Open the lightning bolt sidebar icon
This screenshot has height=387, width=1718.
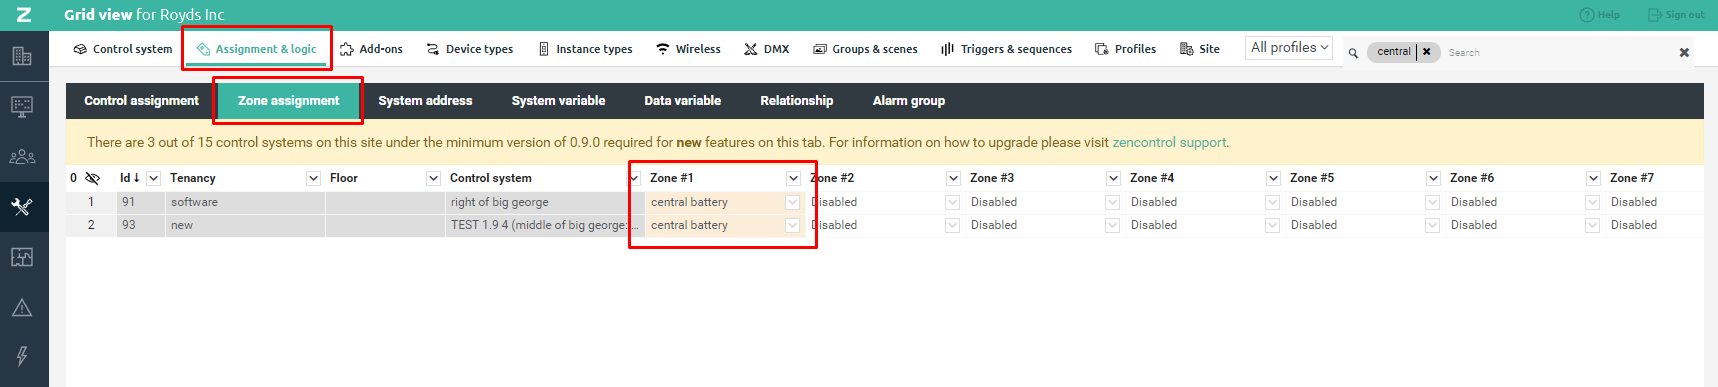22,356
